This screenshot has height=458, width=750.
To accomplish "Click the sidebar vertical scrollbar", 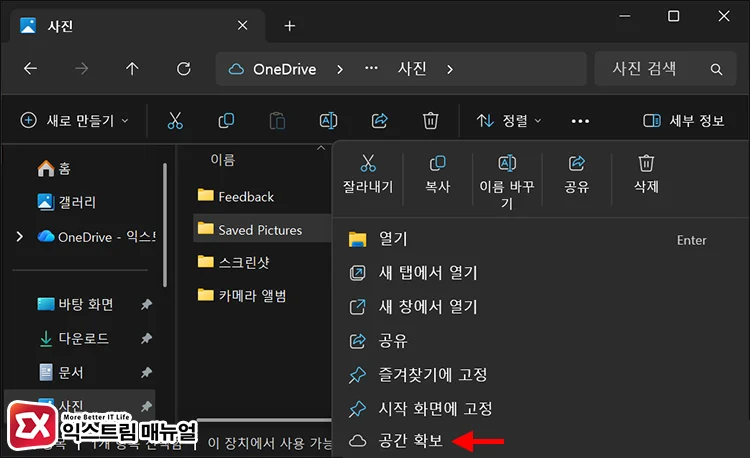I will tap(165, 225).
